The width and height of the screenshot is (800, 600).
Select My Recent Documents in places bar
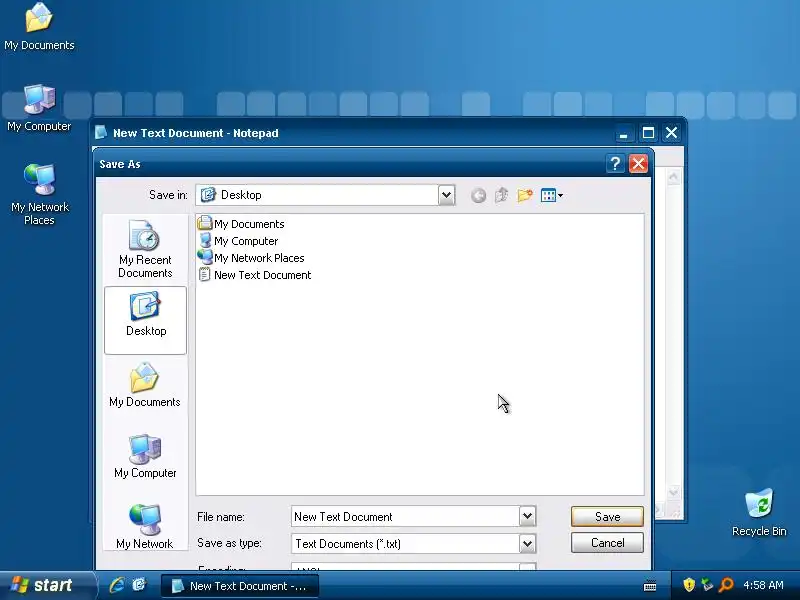coord(145,249)
